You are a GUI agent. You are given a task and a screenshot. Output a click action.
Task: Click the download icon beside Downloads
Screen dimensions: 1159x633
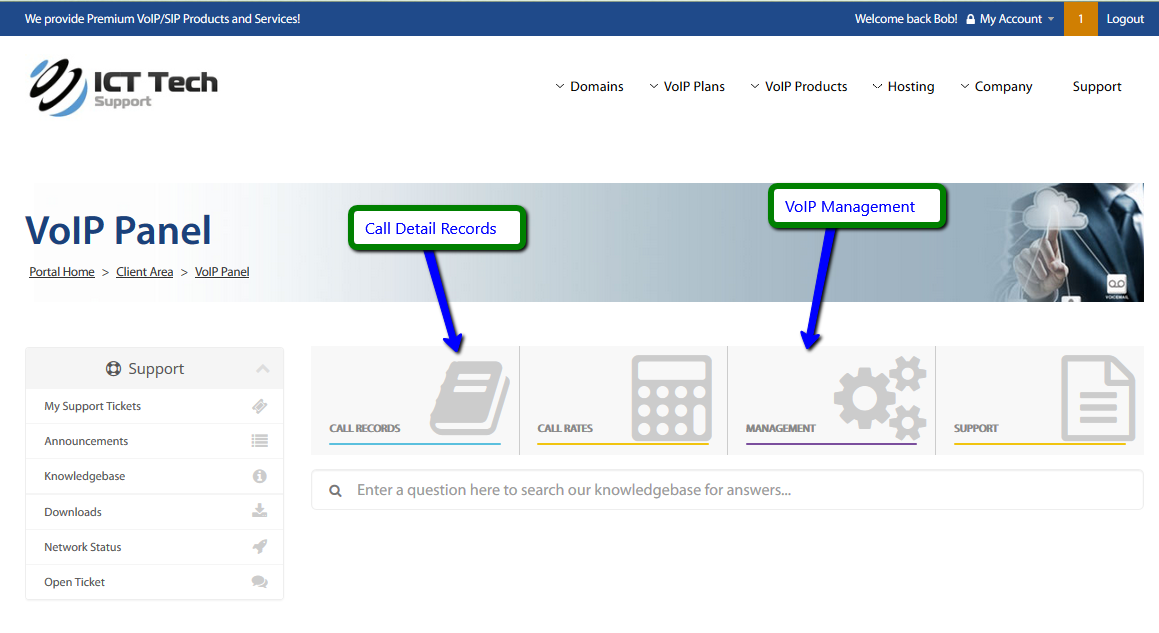[259, 511]
